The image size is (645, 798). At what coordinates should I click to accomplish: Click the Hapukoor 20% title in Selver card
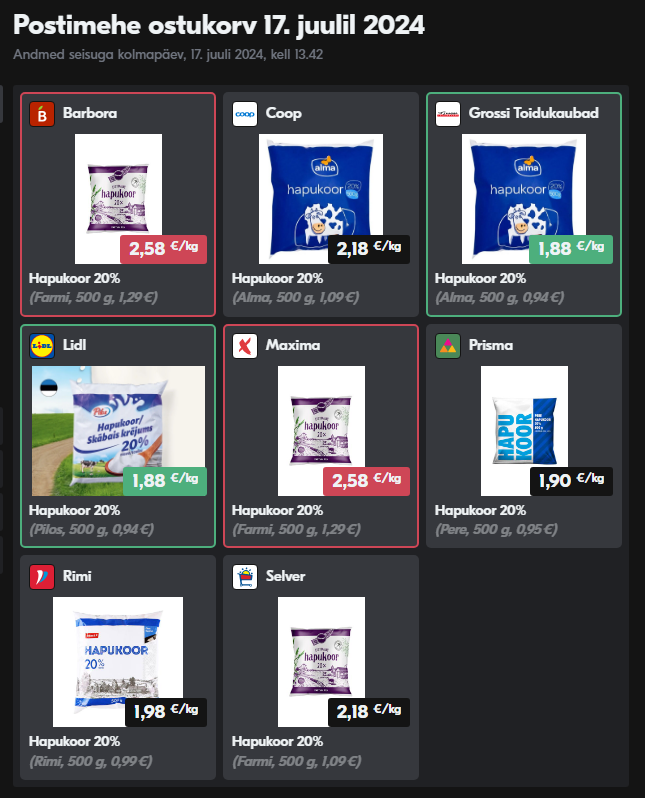click(x=277, y=742)
